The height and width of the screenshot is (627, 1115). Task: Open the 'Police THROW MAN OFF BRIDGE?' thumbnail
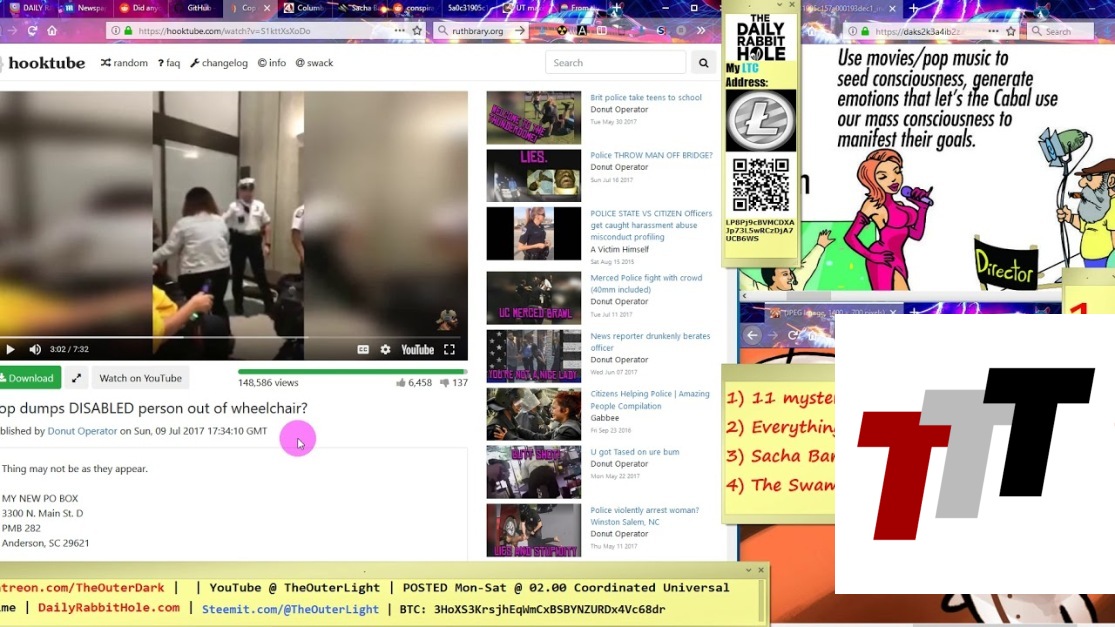533,176
